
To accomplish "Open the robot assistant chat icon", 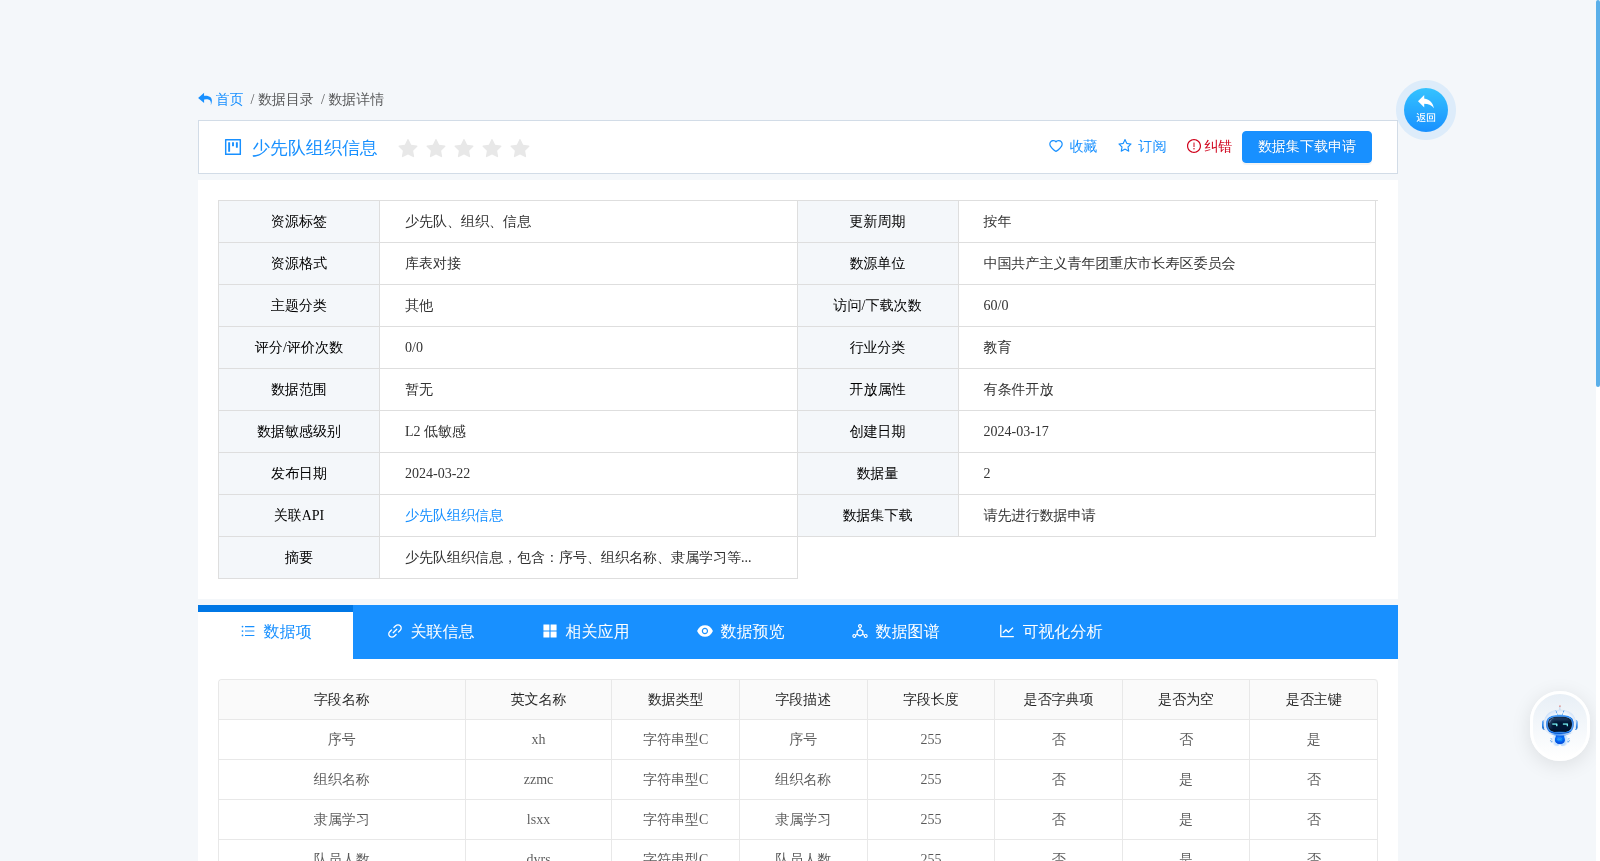I will point(1560,726).
